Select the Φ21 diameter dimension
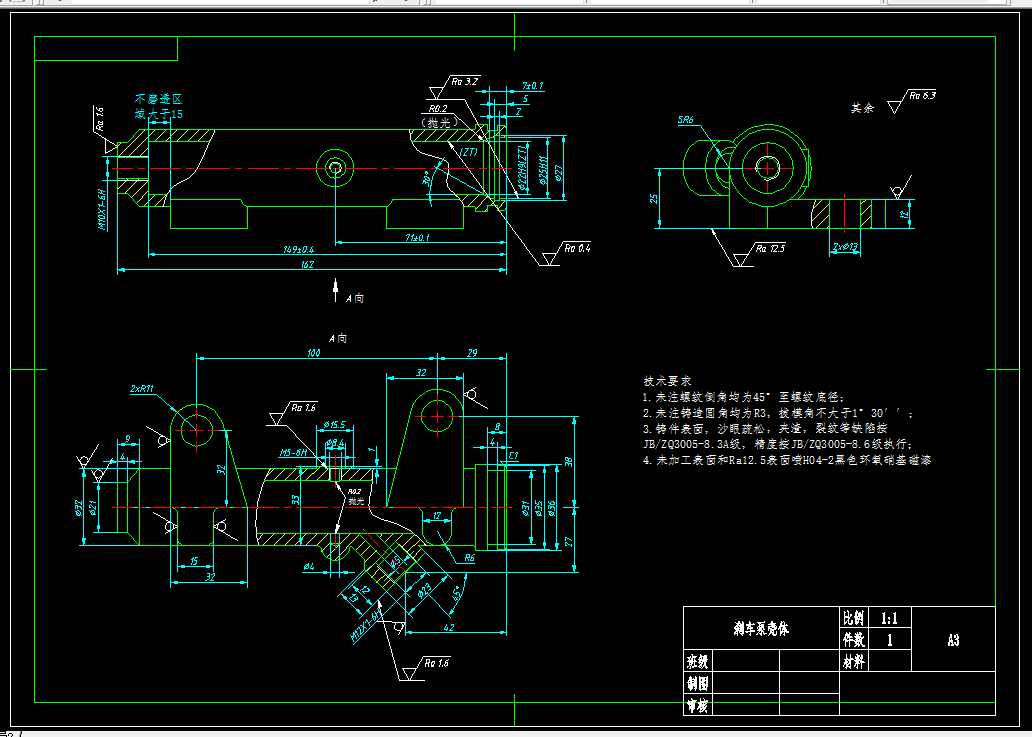Screen dimensions: 1032x737 [93, 507]
